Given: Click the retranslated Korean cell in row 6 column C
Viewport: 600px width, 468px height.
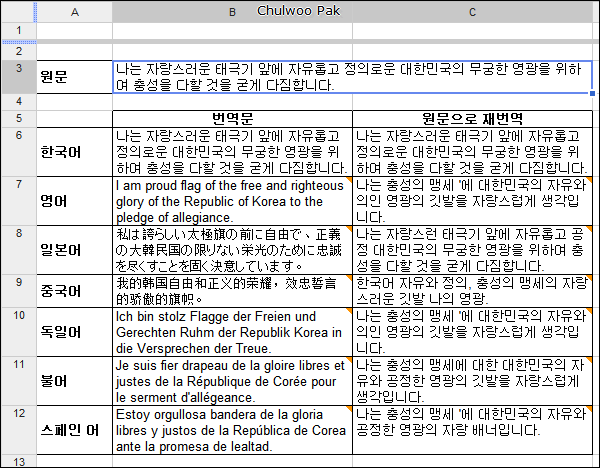Looking at the screenshot, I should point(472,152).
